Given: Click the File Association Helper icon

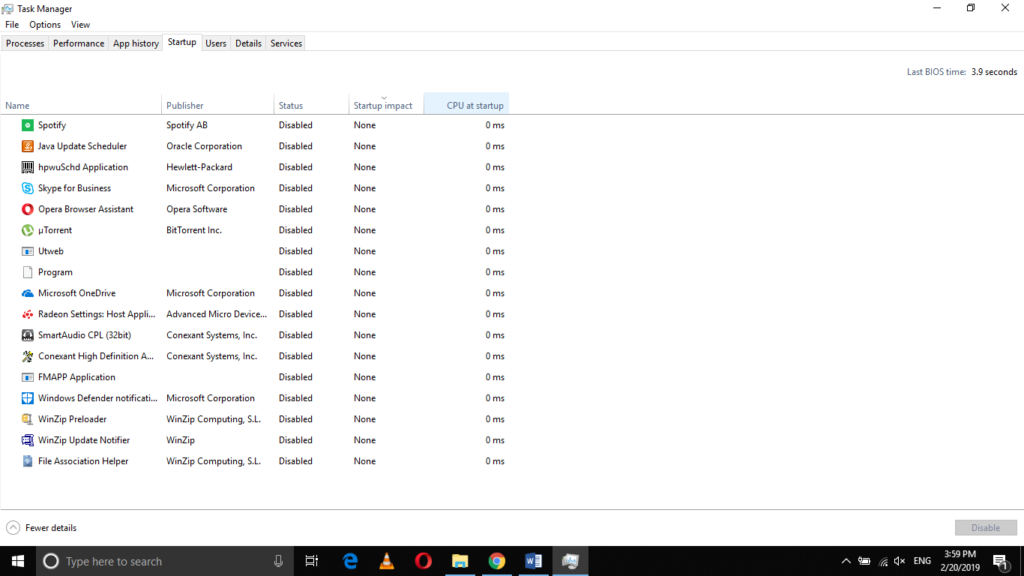Looking at the screenshot, I should coord(27,461).
